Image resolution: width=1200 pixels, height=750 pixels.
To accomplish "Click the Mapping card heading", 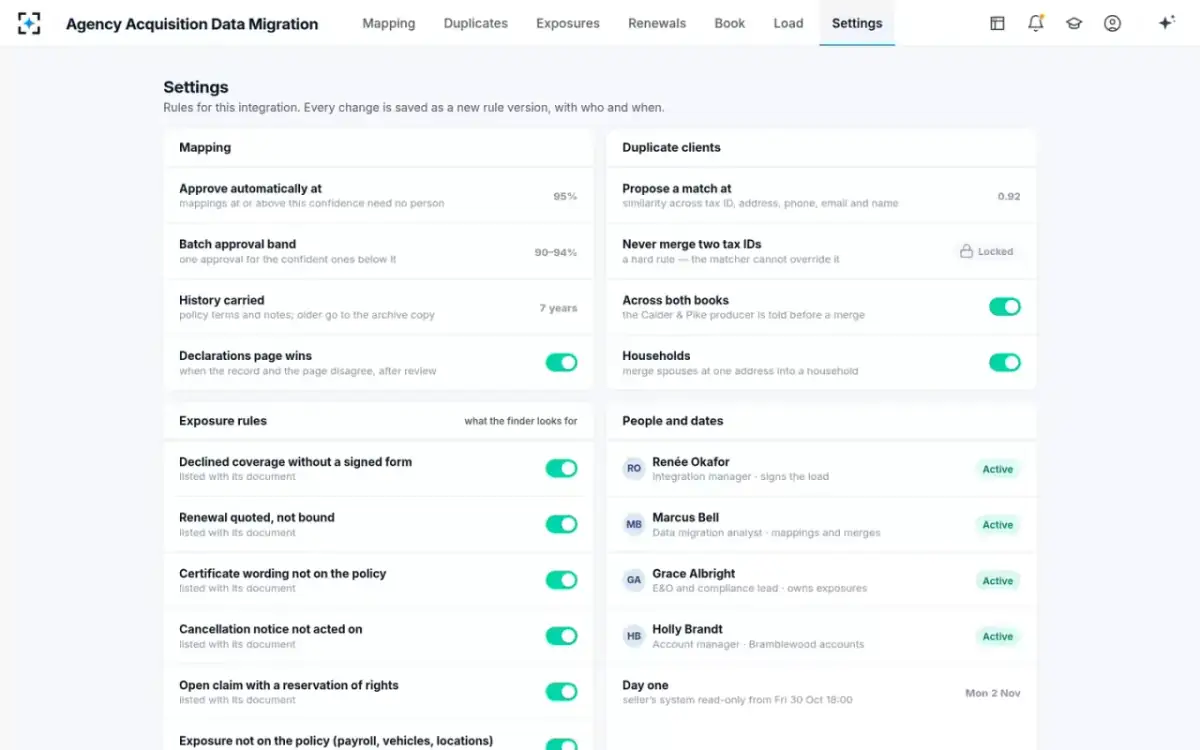I will pos(205,147).
